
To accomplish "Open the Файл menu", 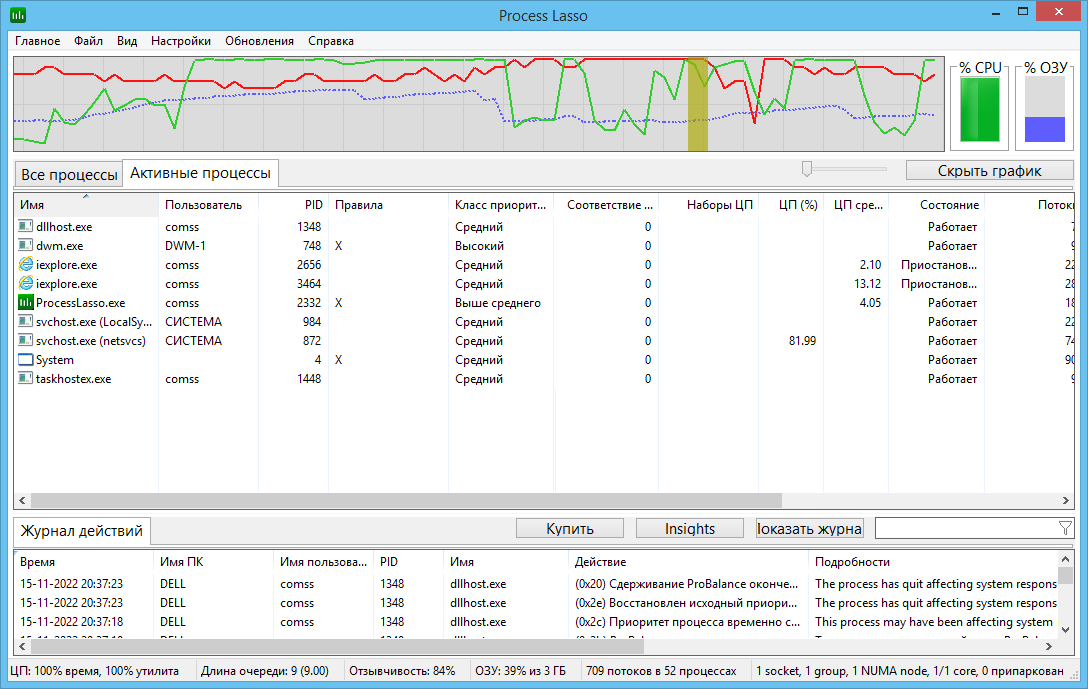I will click(88, 41).
